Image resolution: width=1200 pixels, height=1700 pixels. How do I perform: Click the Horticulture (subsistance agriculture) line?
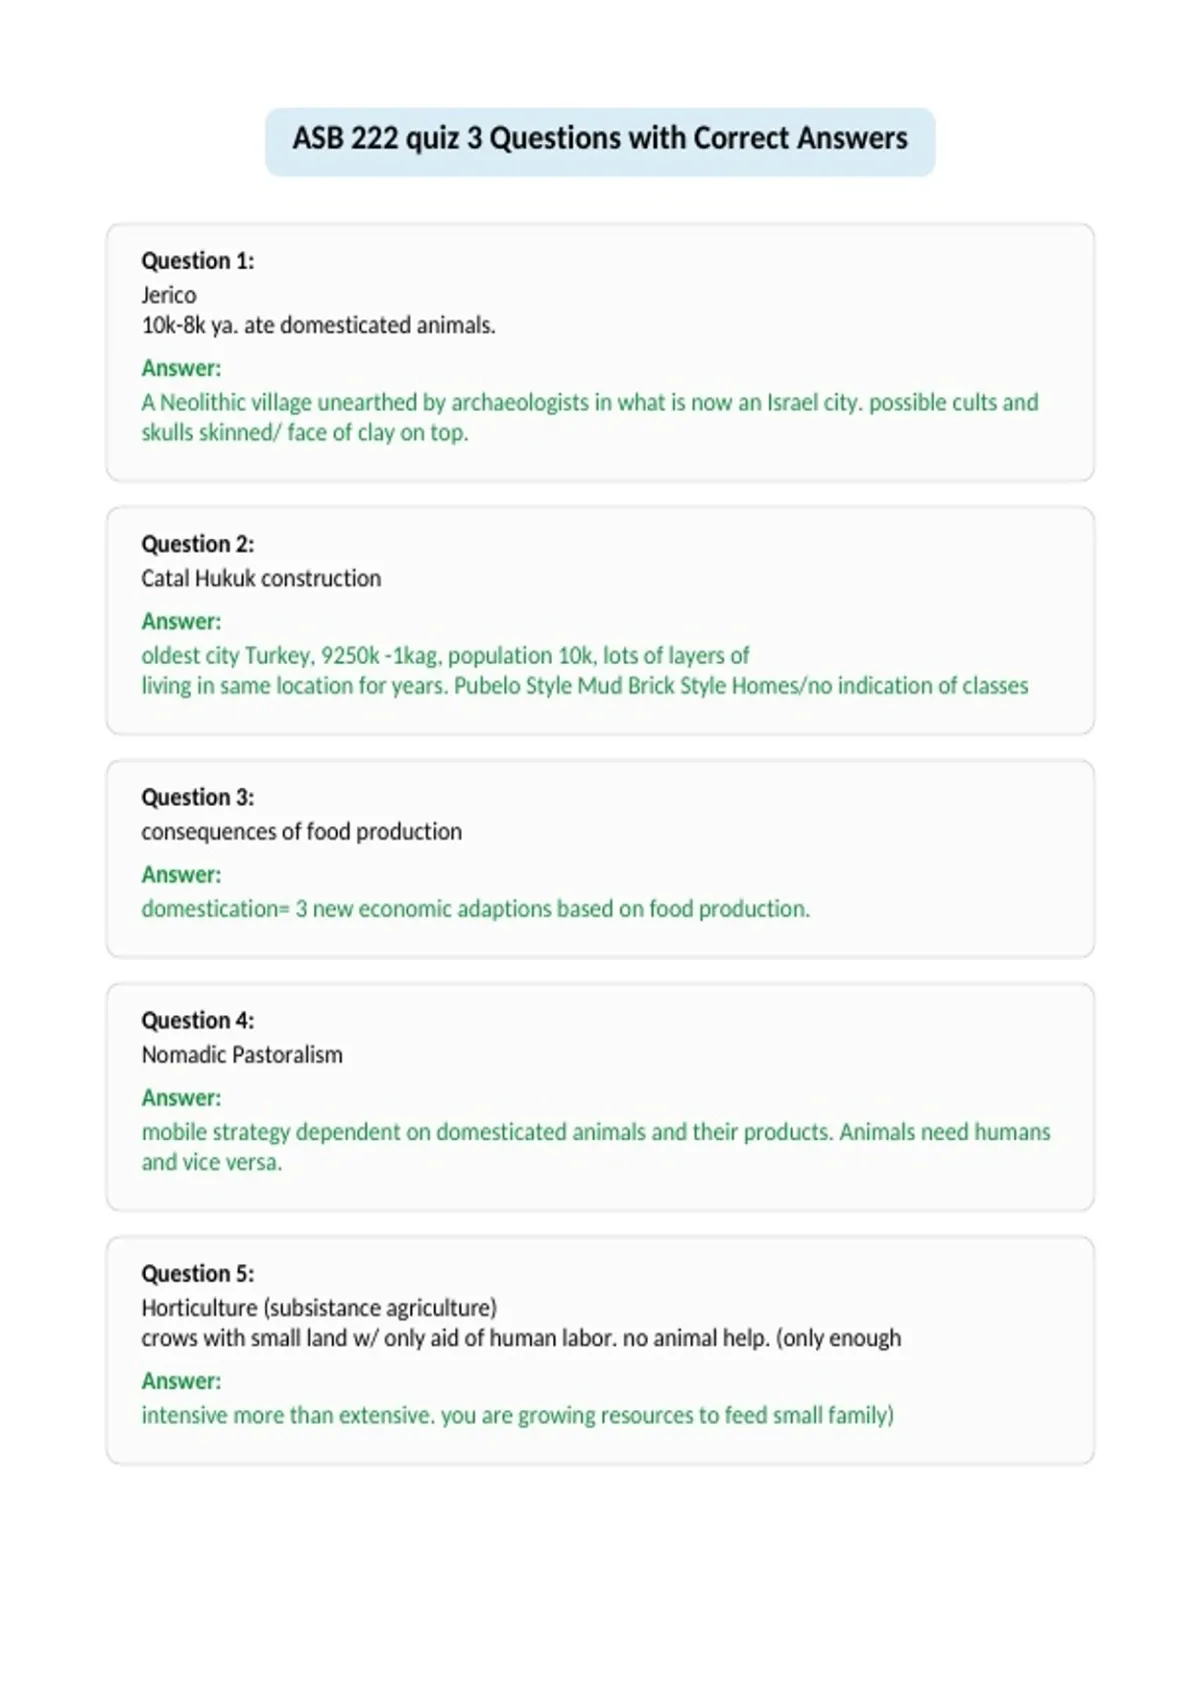click(319, 1308)
